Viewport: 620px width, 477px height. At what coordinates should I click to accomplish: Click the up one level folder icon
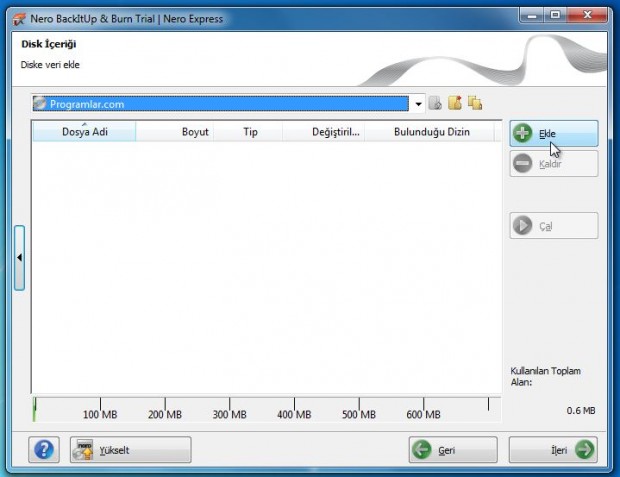(435, 103)
